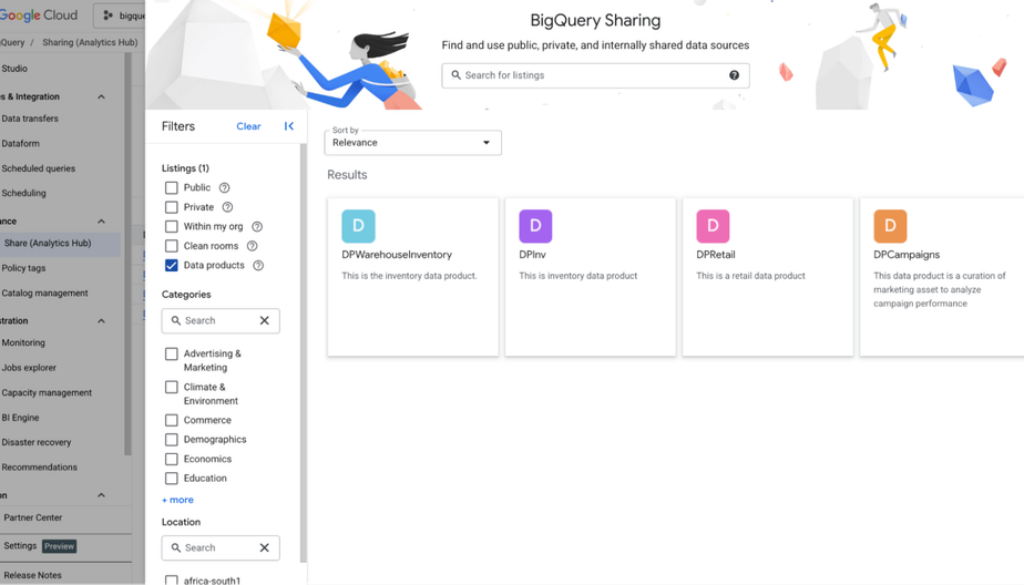This screenshot has height=585, width=1024.
Task: Click the Clear filters link
Action: pos(248,127)
